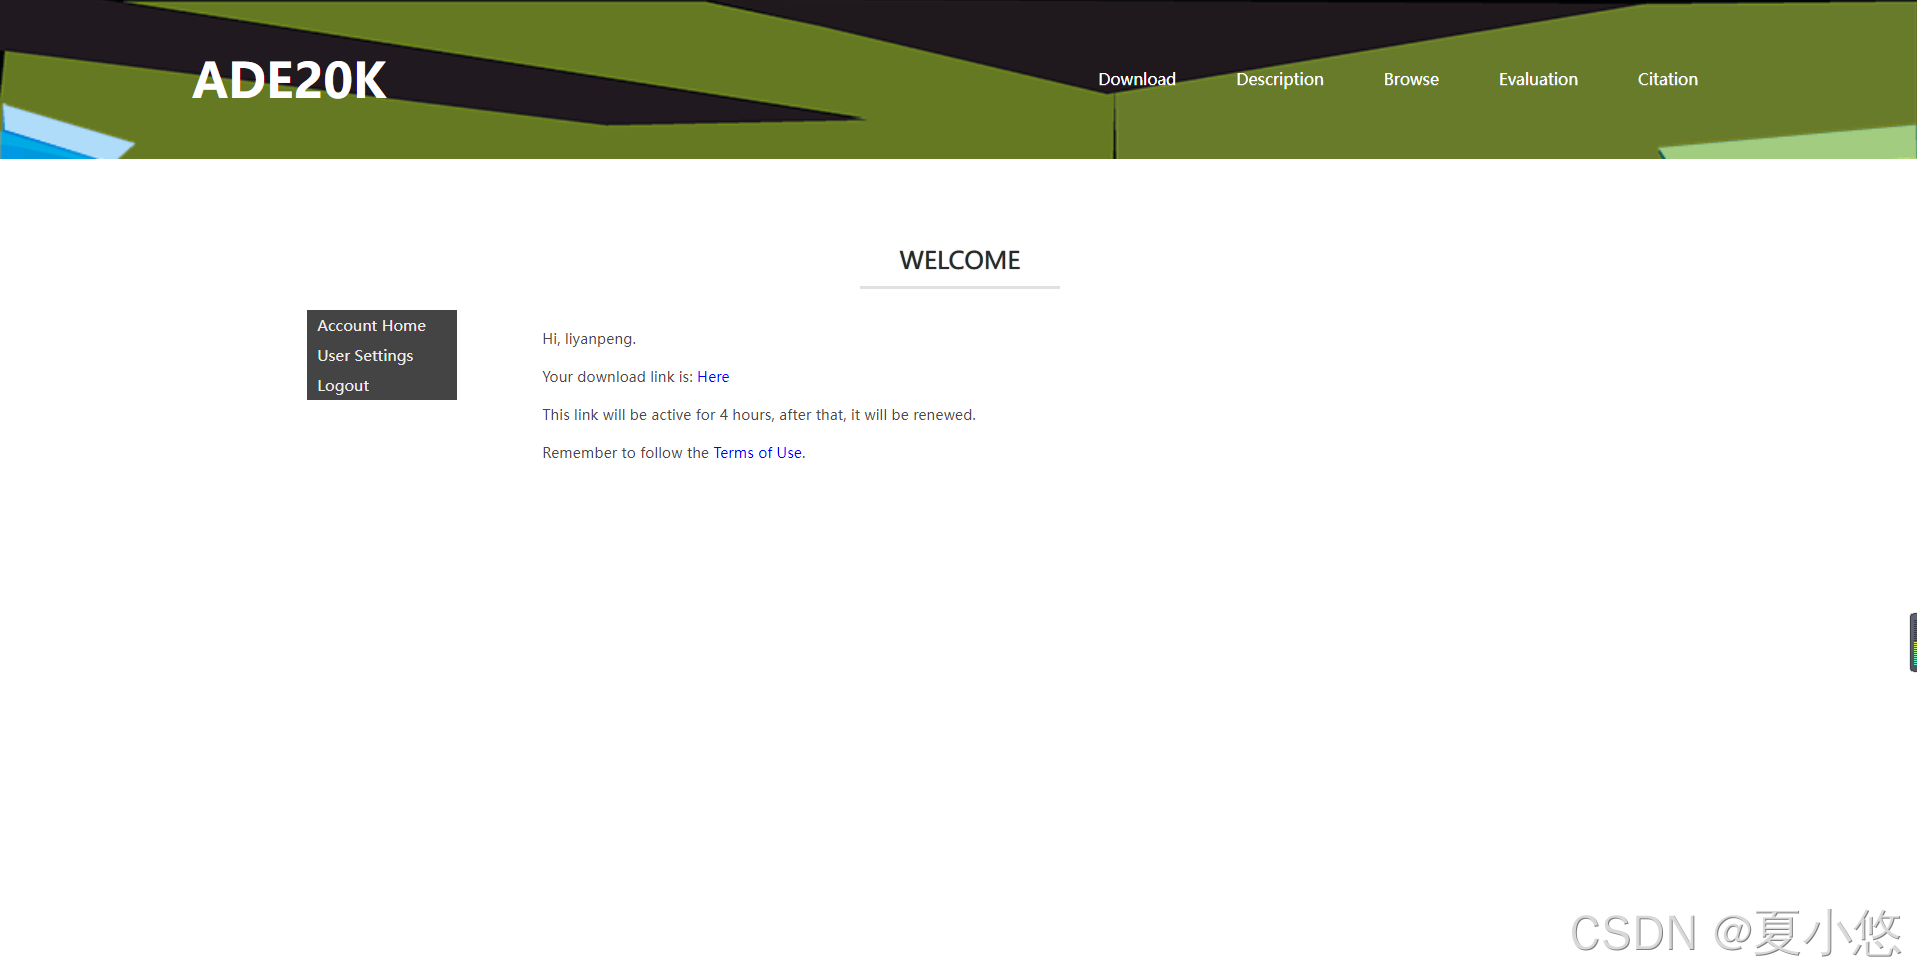Open the Download page in navigation
The image size is (1917, 966).
click(1137, 79)
